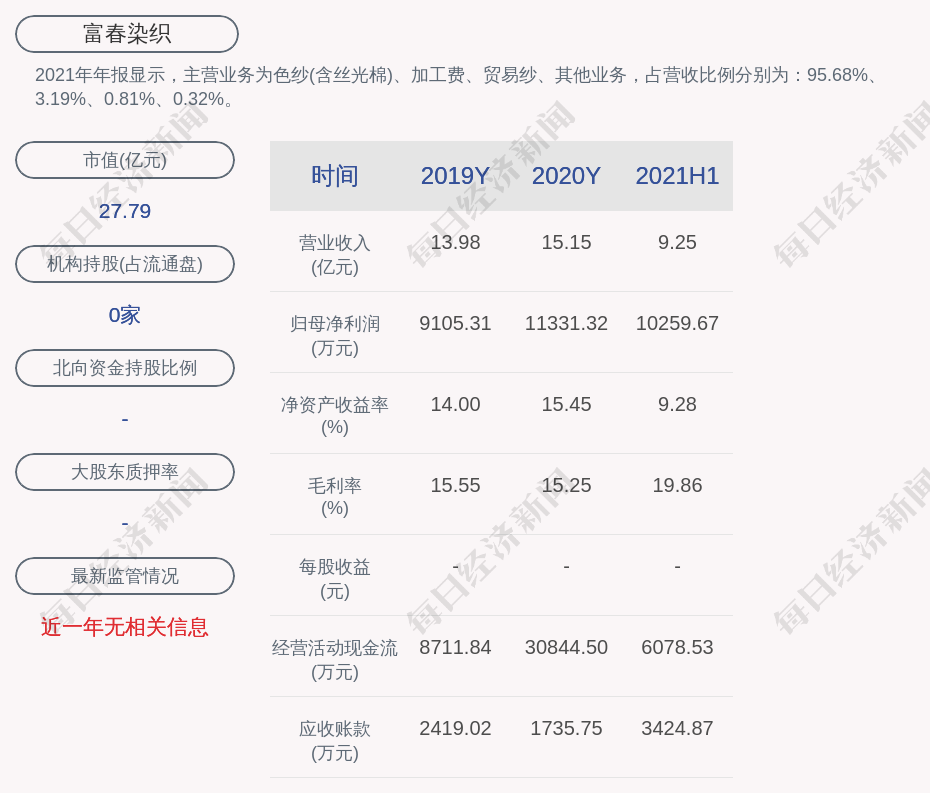930x793 pixels.
Task: Select the 市值(亿元) label button
Action: [125, 160]
